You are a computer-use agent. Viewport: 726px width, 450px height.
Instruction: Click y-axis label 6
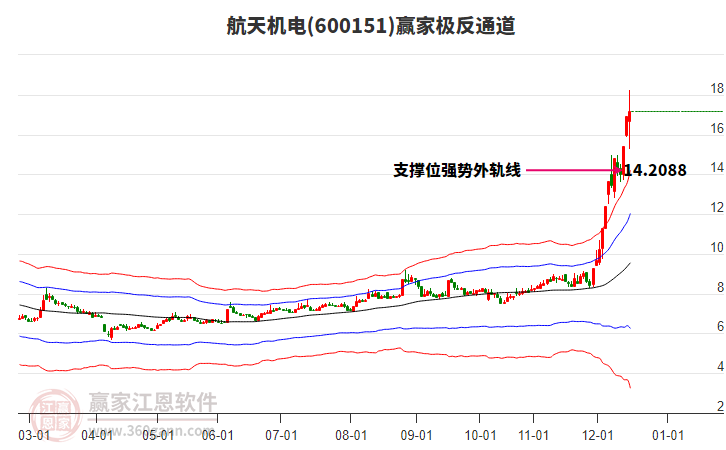(x=720, y=326)
